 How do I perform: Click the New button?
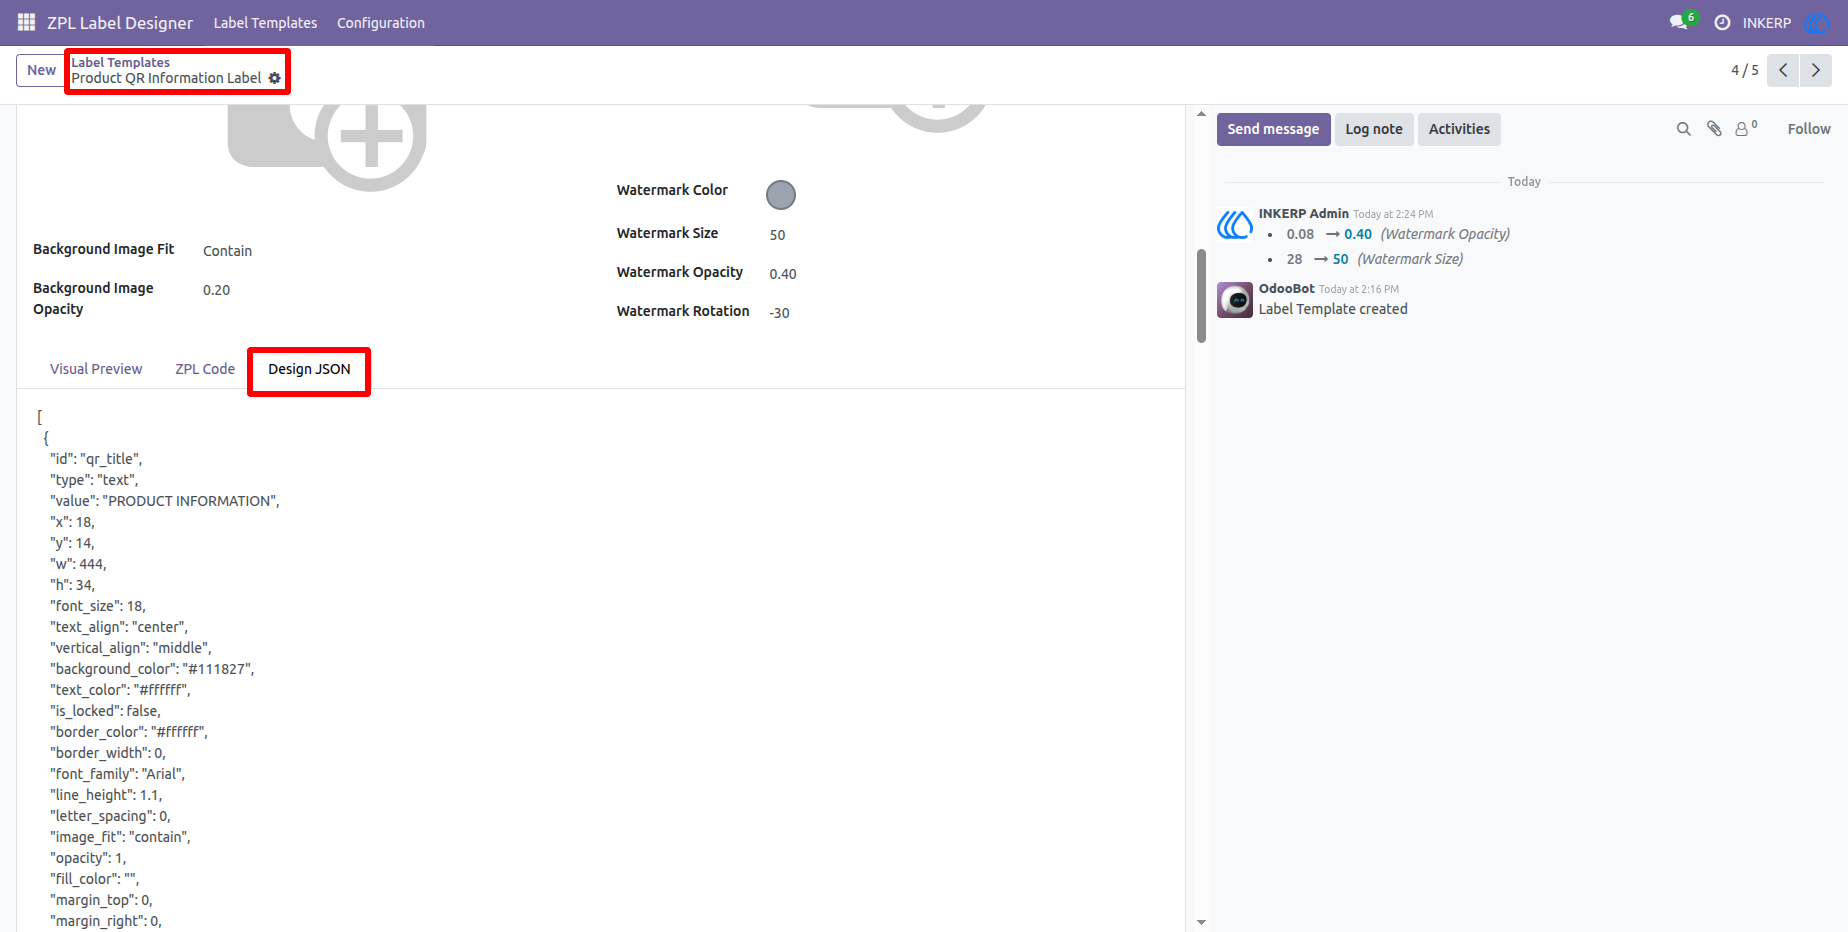click(41, 70)
